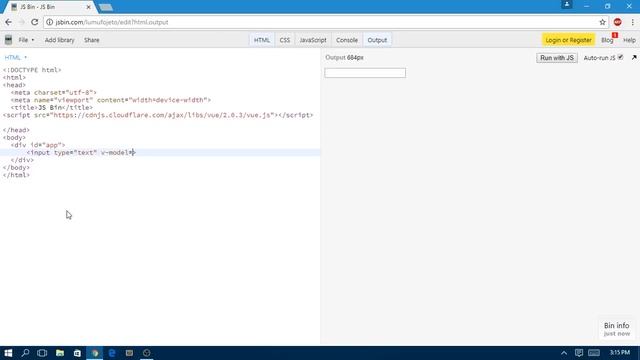The height and width of the screenshot is (360, 640).
Task: Pop out the output in new window
Action: point(634,58)
